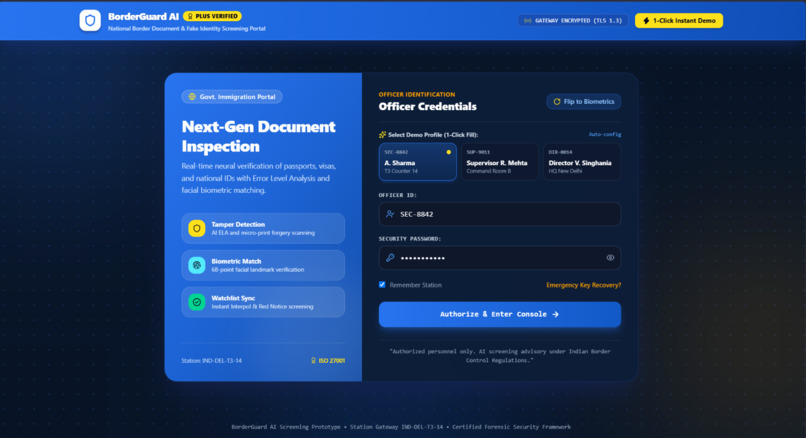Click the Gateway Encrypted (TLS 1.3) status pill
806x438 pixels.
click(573, 21)
